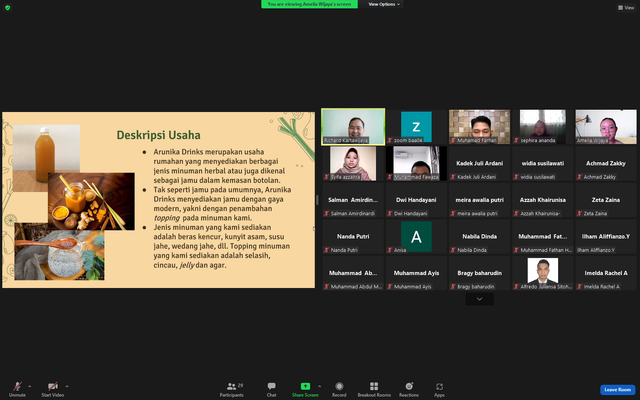Screen dimensions: 640x400
Task: Expand Share Screen options arrow
Action: point(319,386)
